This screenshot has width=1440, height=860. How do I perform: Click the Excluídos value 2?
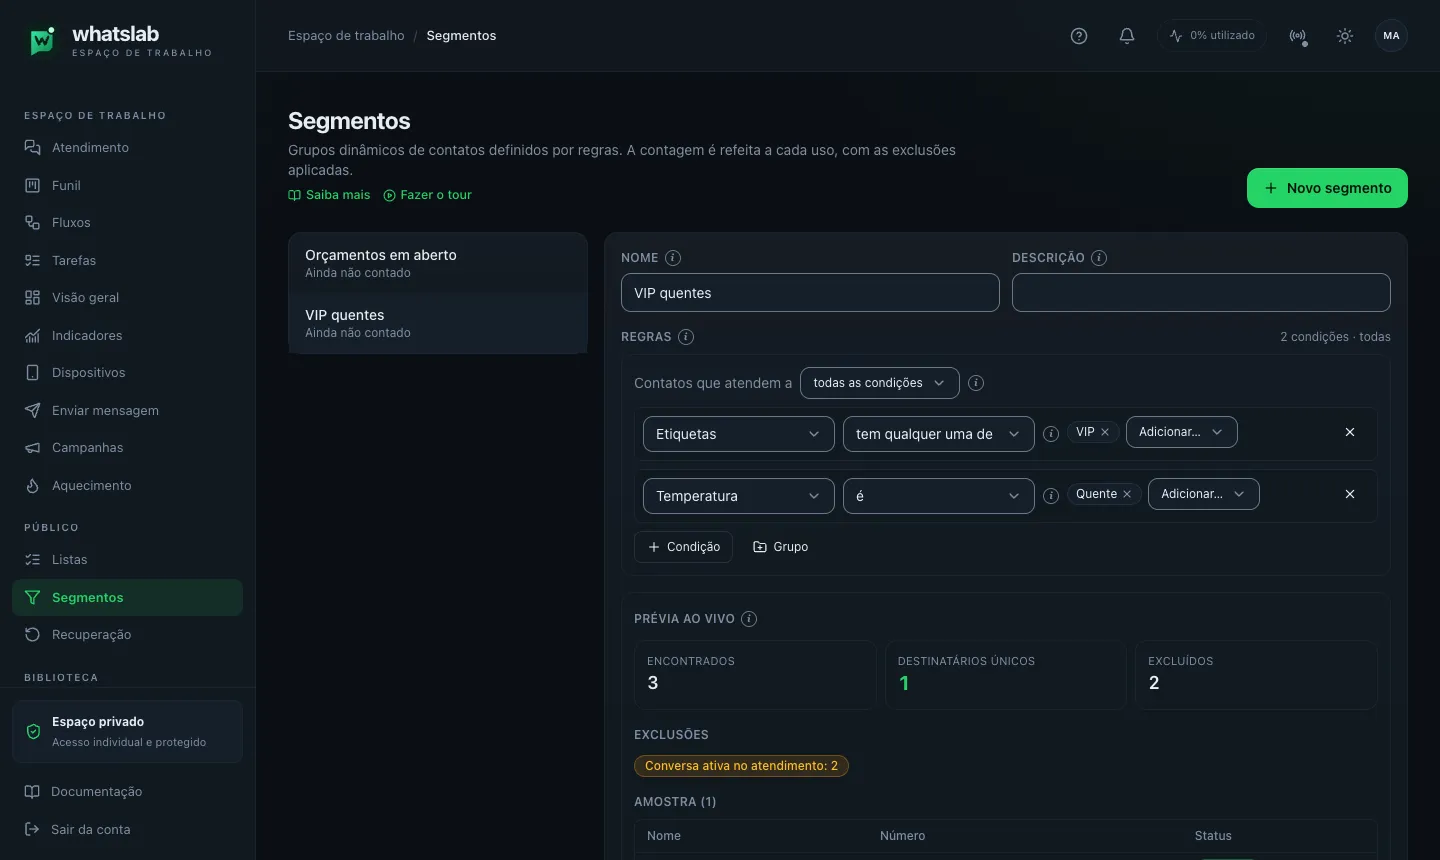[1154, 683]
